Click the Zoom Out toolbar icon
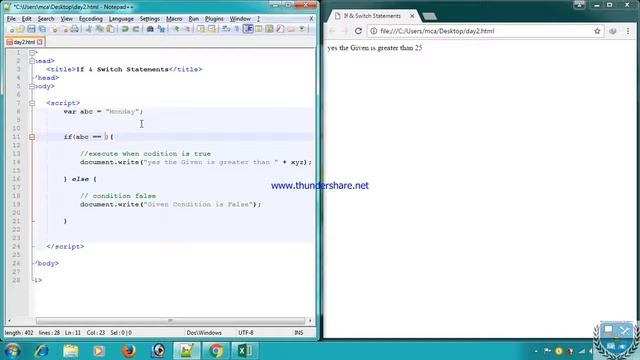This screenshot has width=640, height=360. pos(187,29)
